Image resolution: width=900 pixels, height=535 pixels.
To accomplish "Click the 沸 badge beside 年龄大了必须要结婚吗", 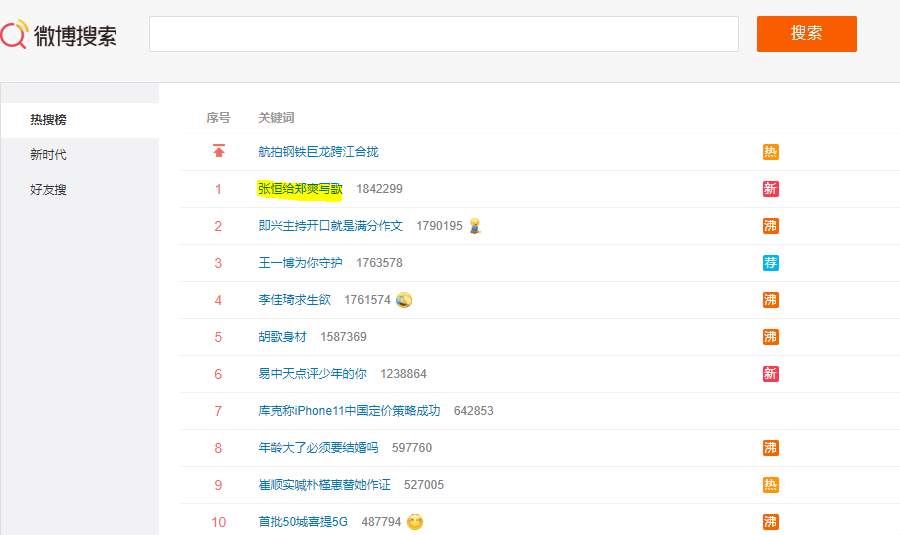I will tap(770, 448).
